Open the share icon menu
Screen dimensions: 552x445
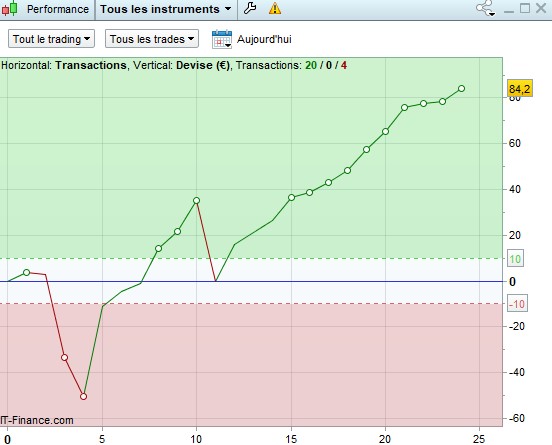pyautogui.click(x=486, y=8)
